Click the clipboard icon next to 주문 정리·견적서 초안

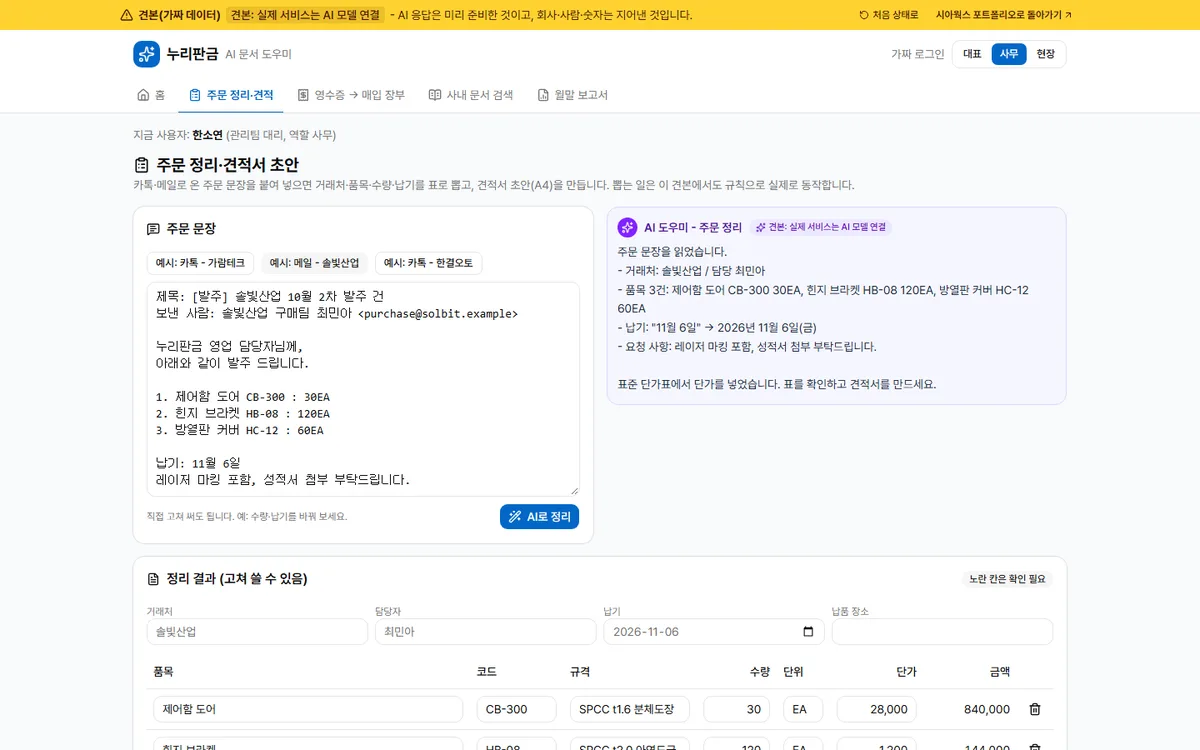click(x=141, y=165)
